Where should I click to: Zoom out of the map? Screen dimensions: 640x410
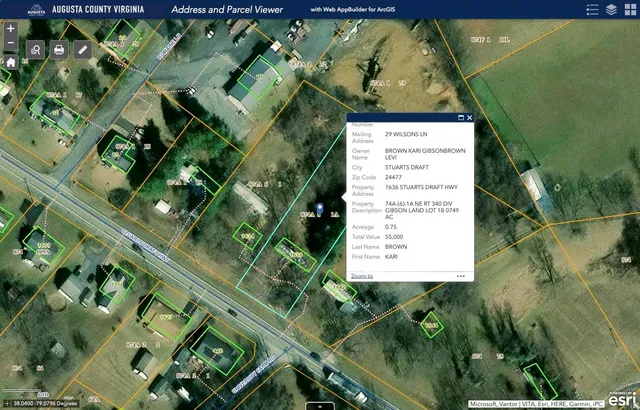pyautogui.click(x=10, y=44)
